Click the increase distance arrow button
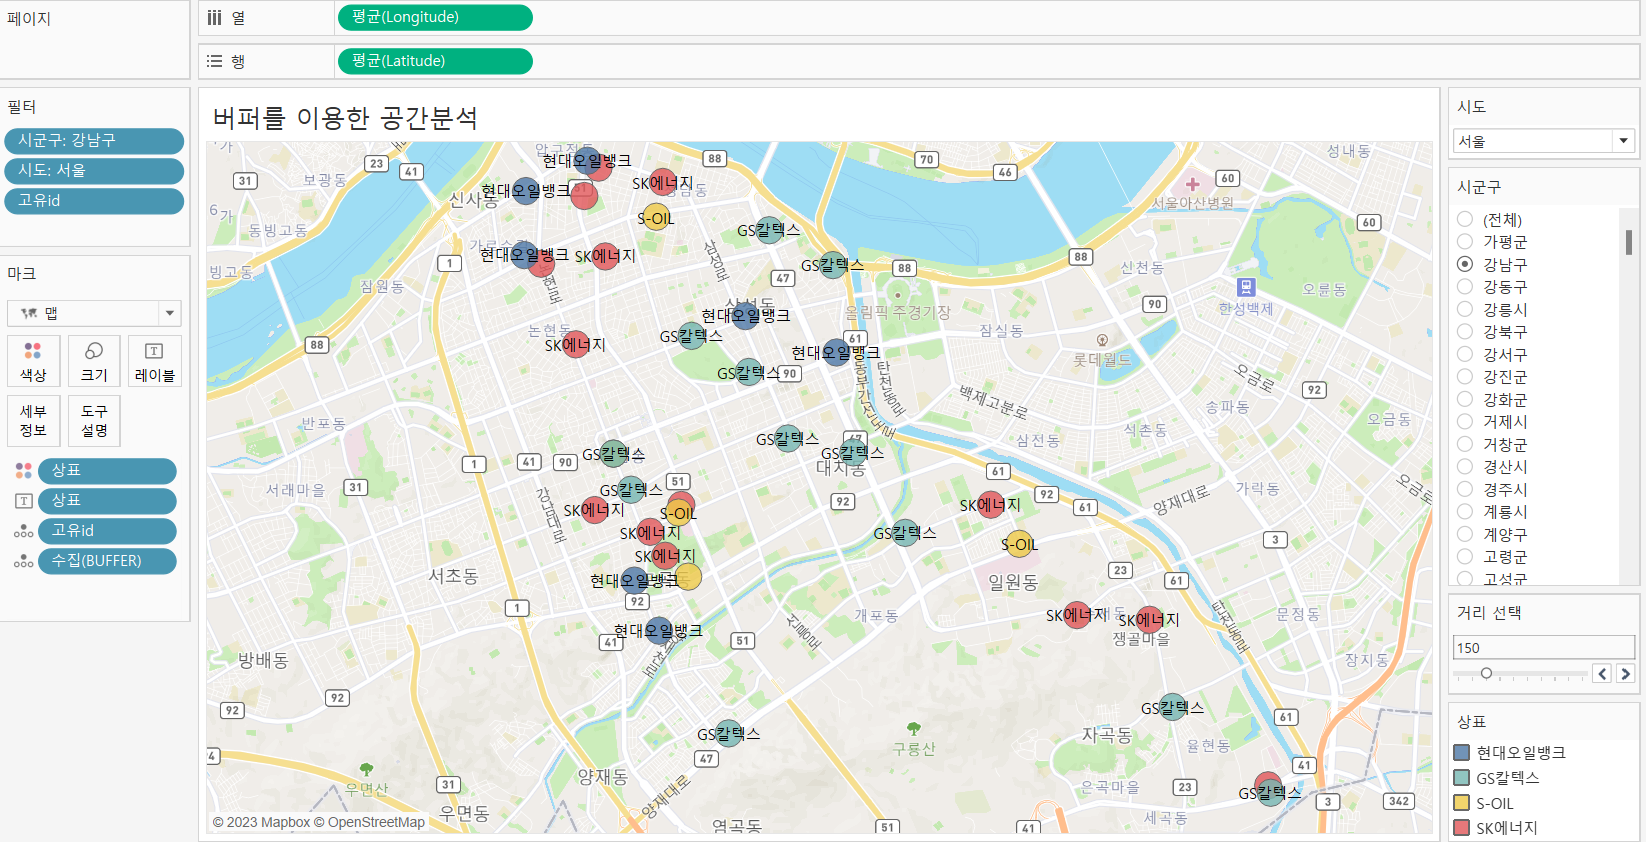 pyautogui.click(x=1625, y=674)
